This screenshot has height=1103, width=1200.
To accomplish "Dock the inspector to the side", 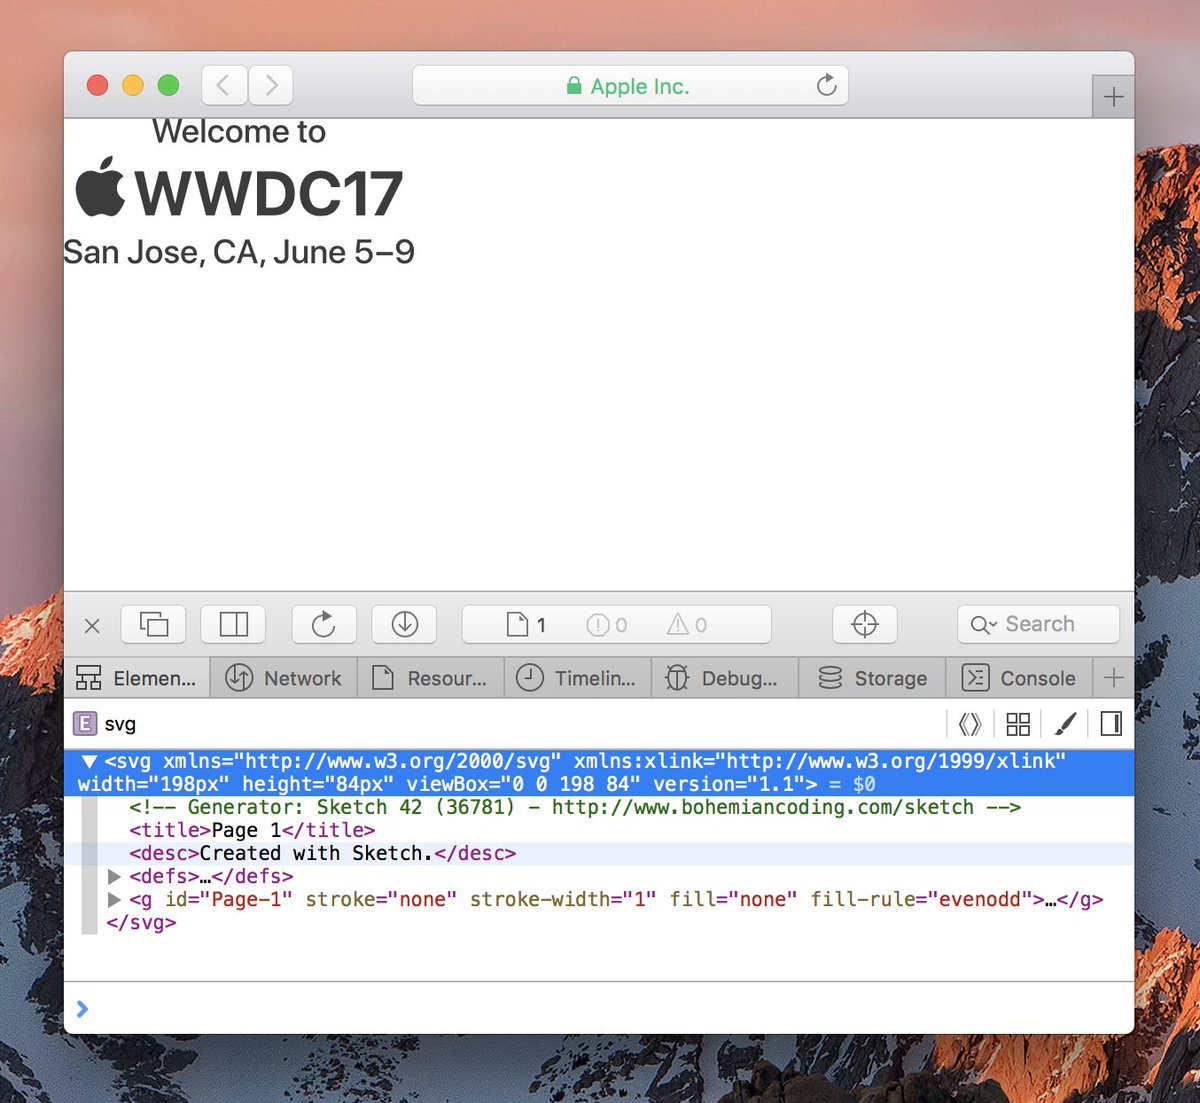I will tap(234, 625).
